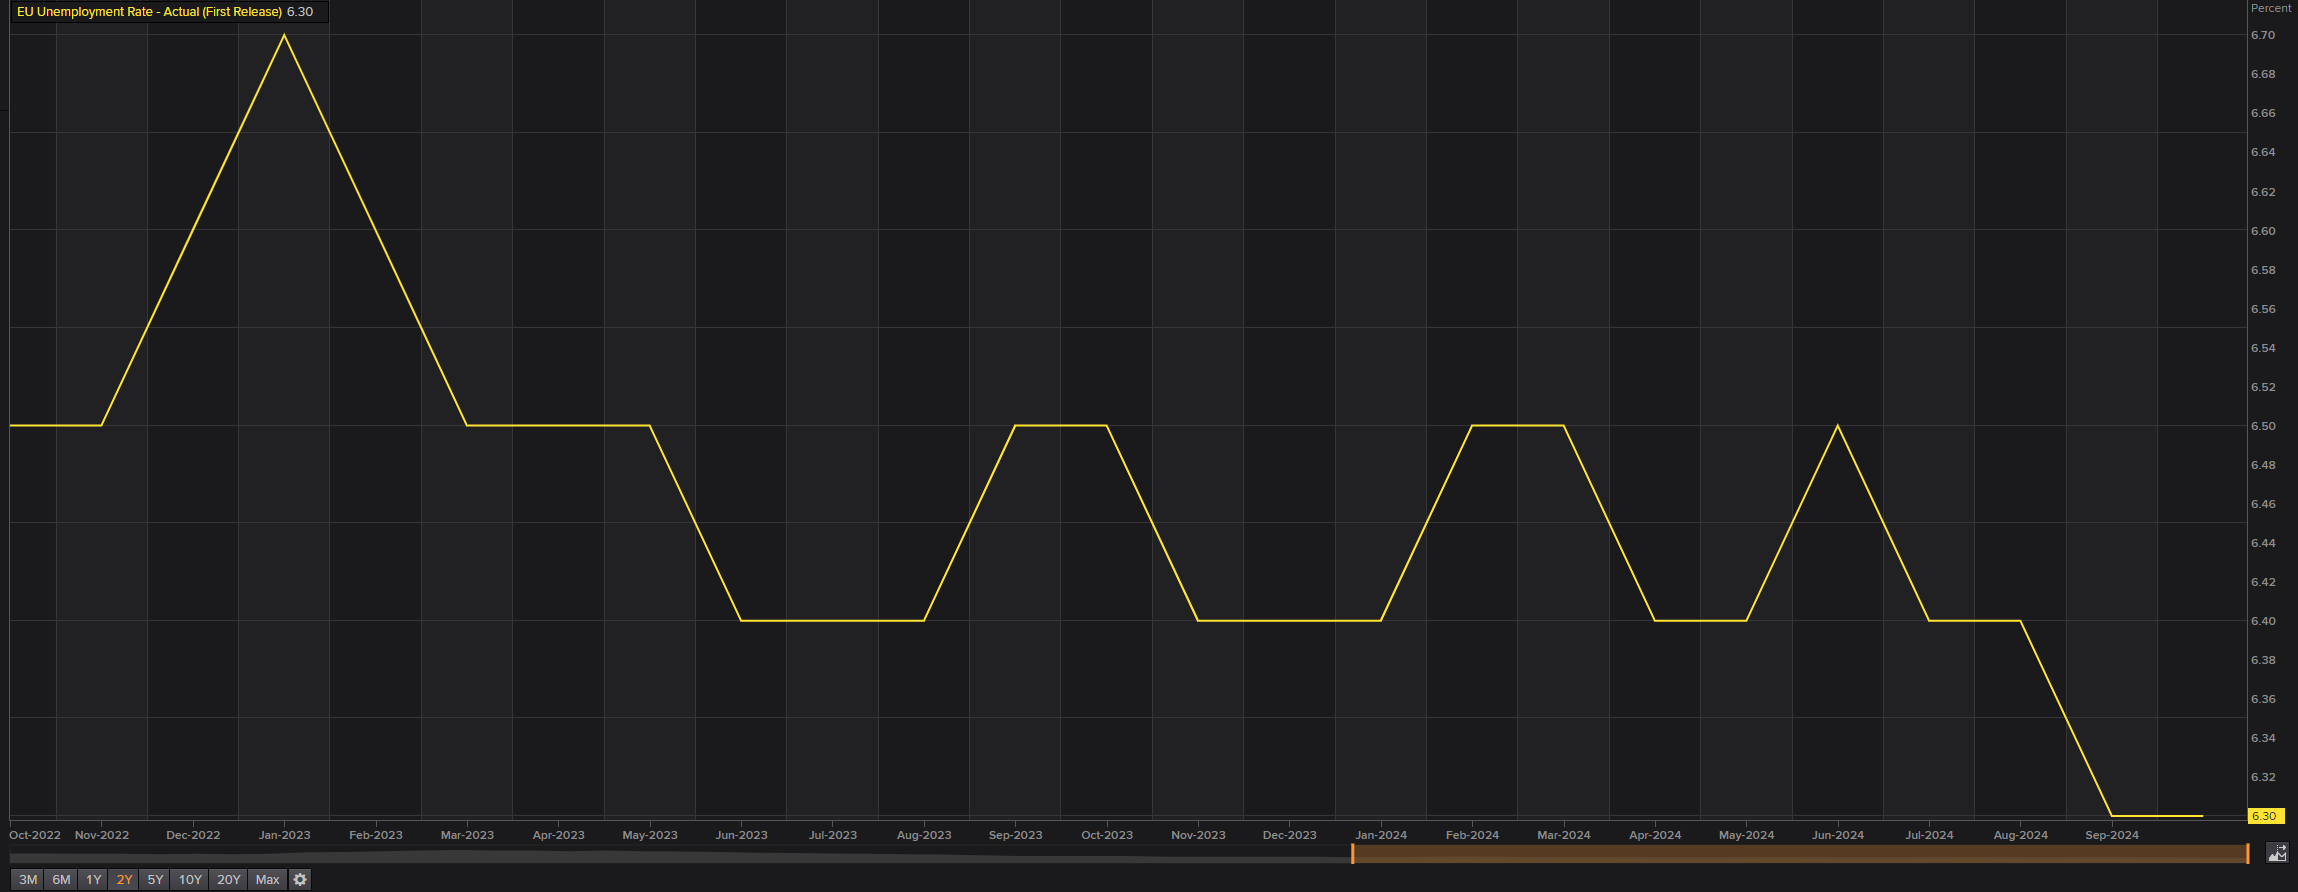2298x892 pixels.
Task: Open chart settings gear icon
Action: 300,880
